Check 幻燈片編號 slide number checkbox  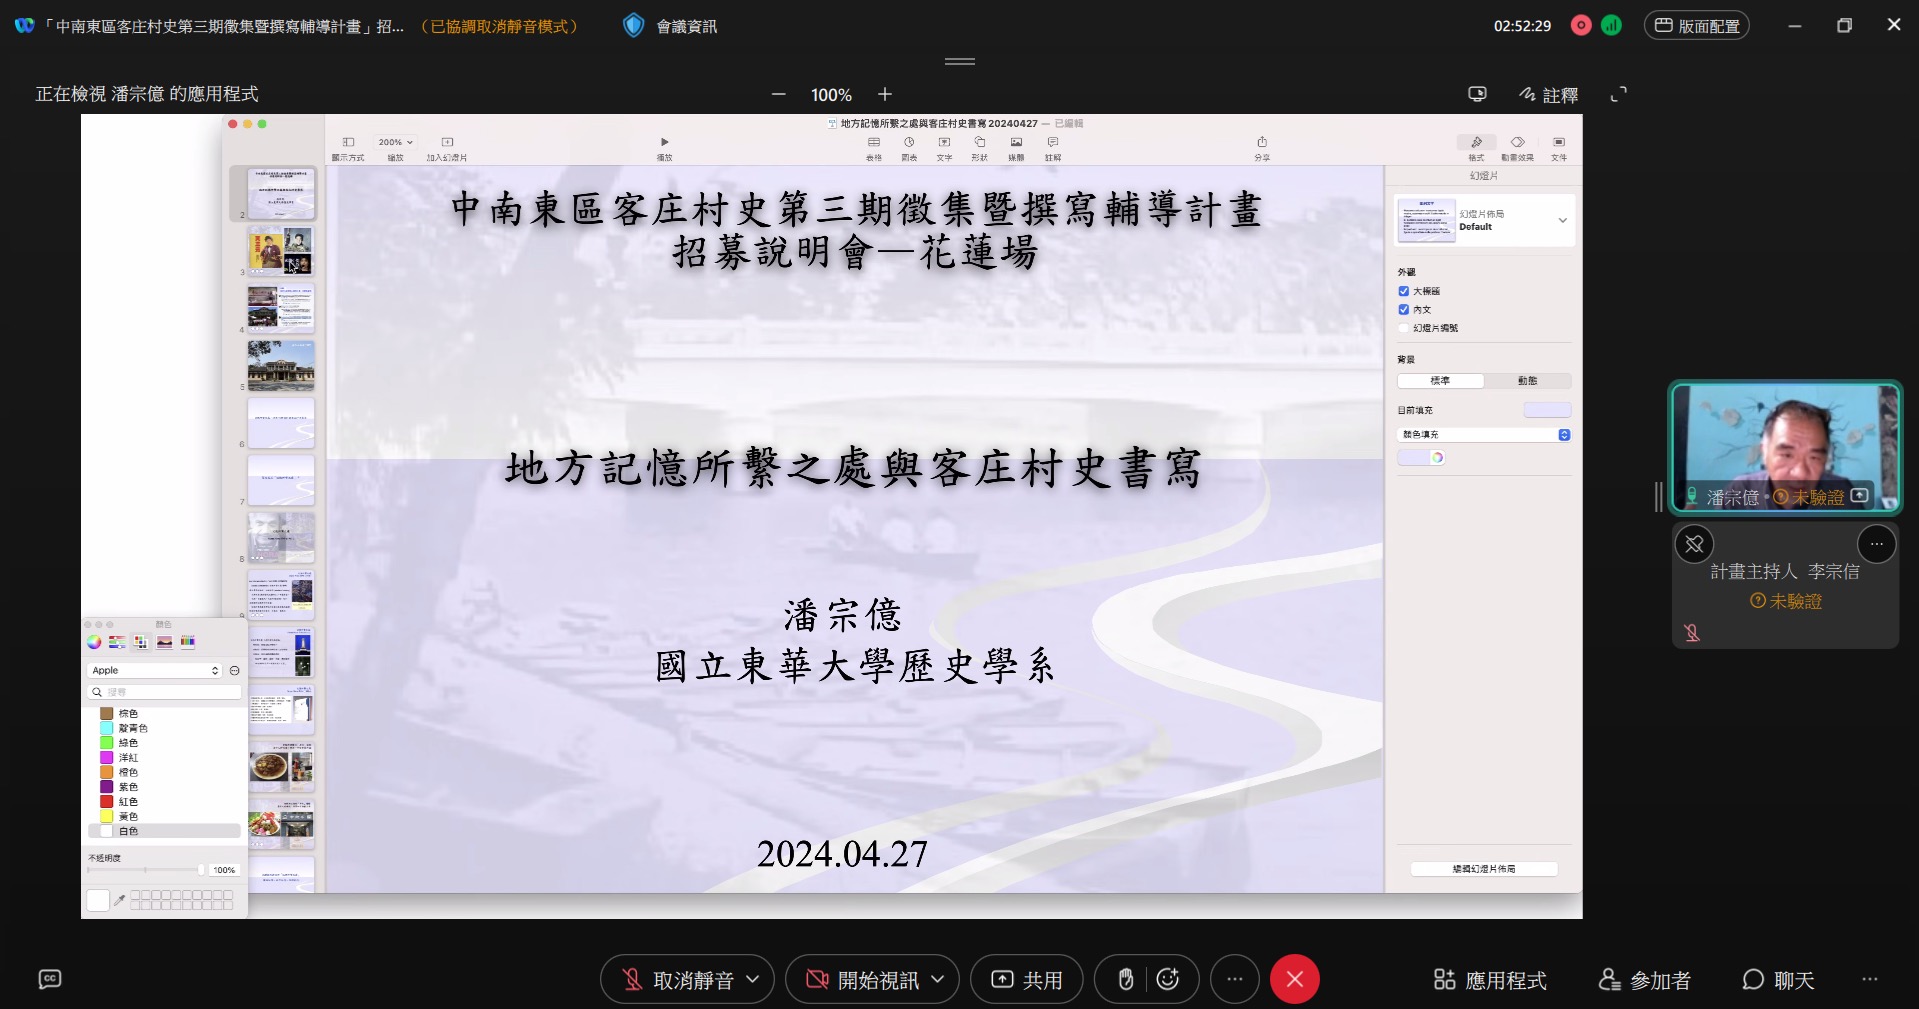[1404, 328]
